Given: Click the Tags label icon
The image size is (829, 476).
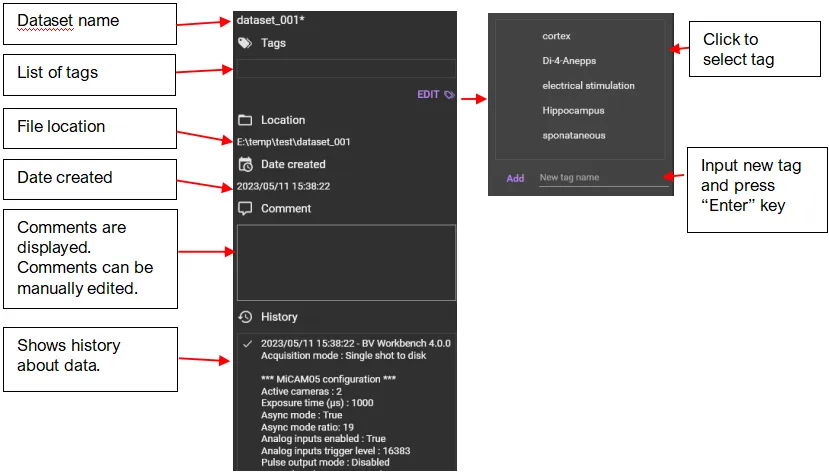Looking at the screenshot, I should [245, 43].
